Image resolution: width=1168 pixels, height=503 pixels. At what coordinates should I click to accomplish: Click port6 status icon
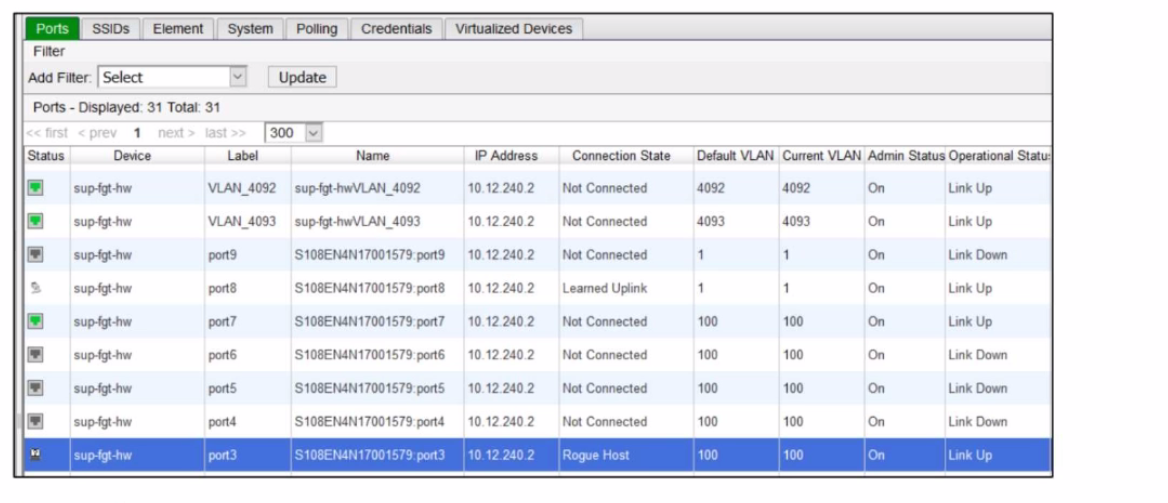tap(34, 355)
